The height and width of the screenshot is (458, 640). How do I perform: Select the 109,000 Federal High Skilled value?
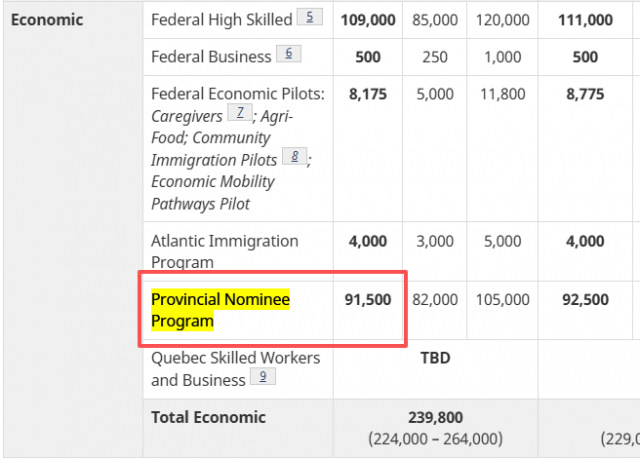[x=367, y=20]
